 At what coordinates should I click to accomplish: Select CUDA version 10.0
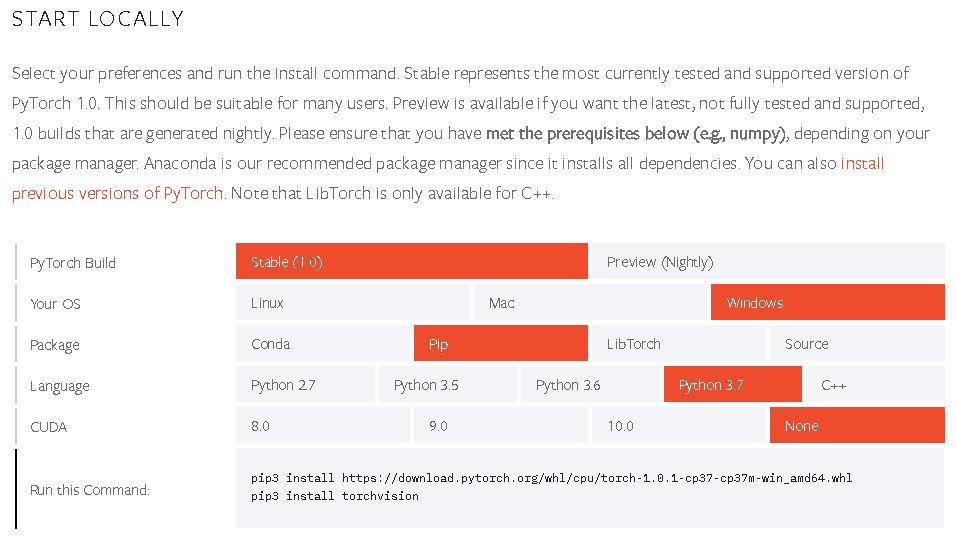pos(678,426)
